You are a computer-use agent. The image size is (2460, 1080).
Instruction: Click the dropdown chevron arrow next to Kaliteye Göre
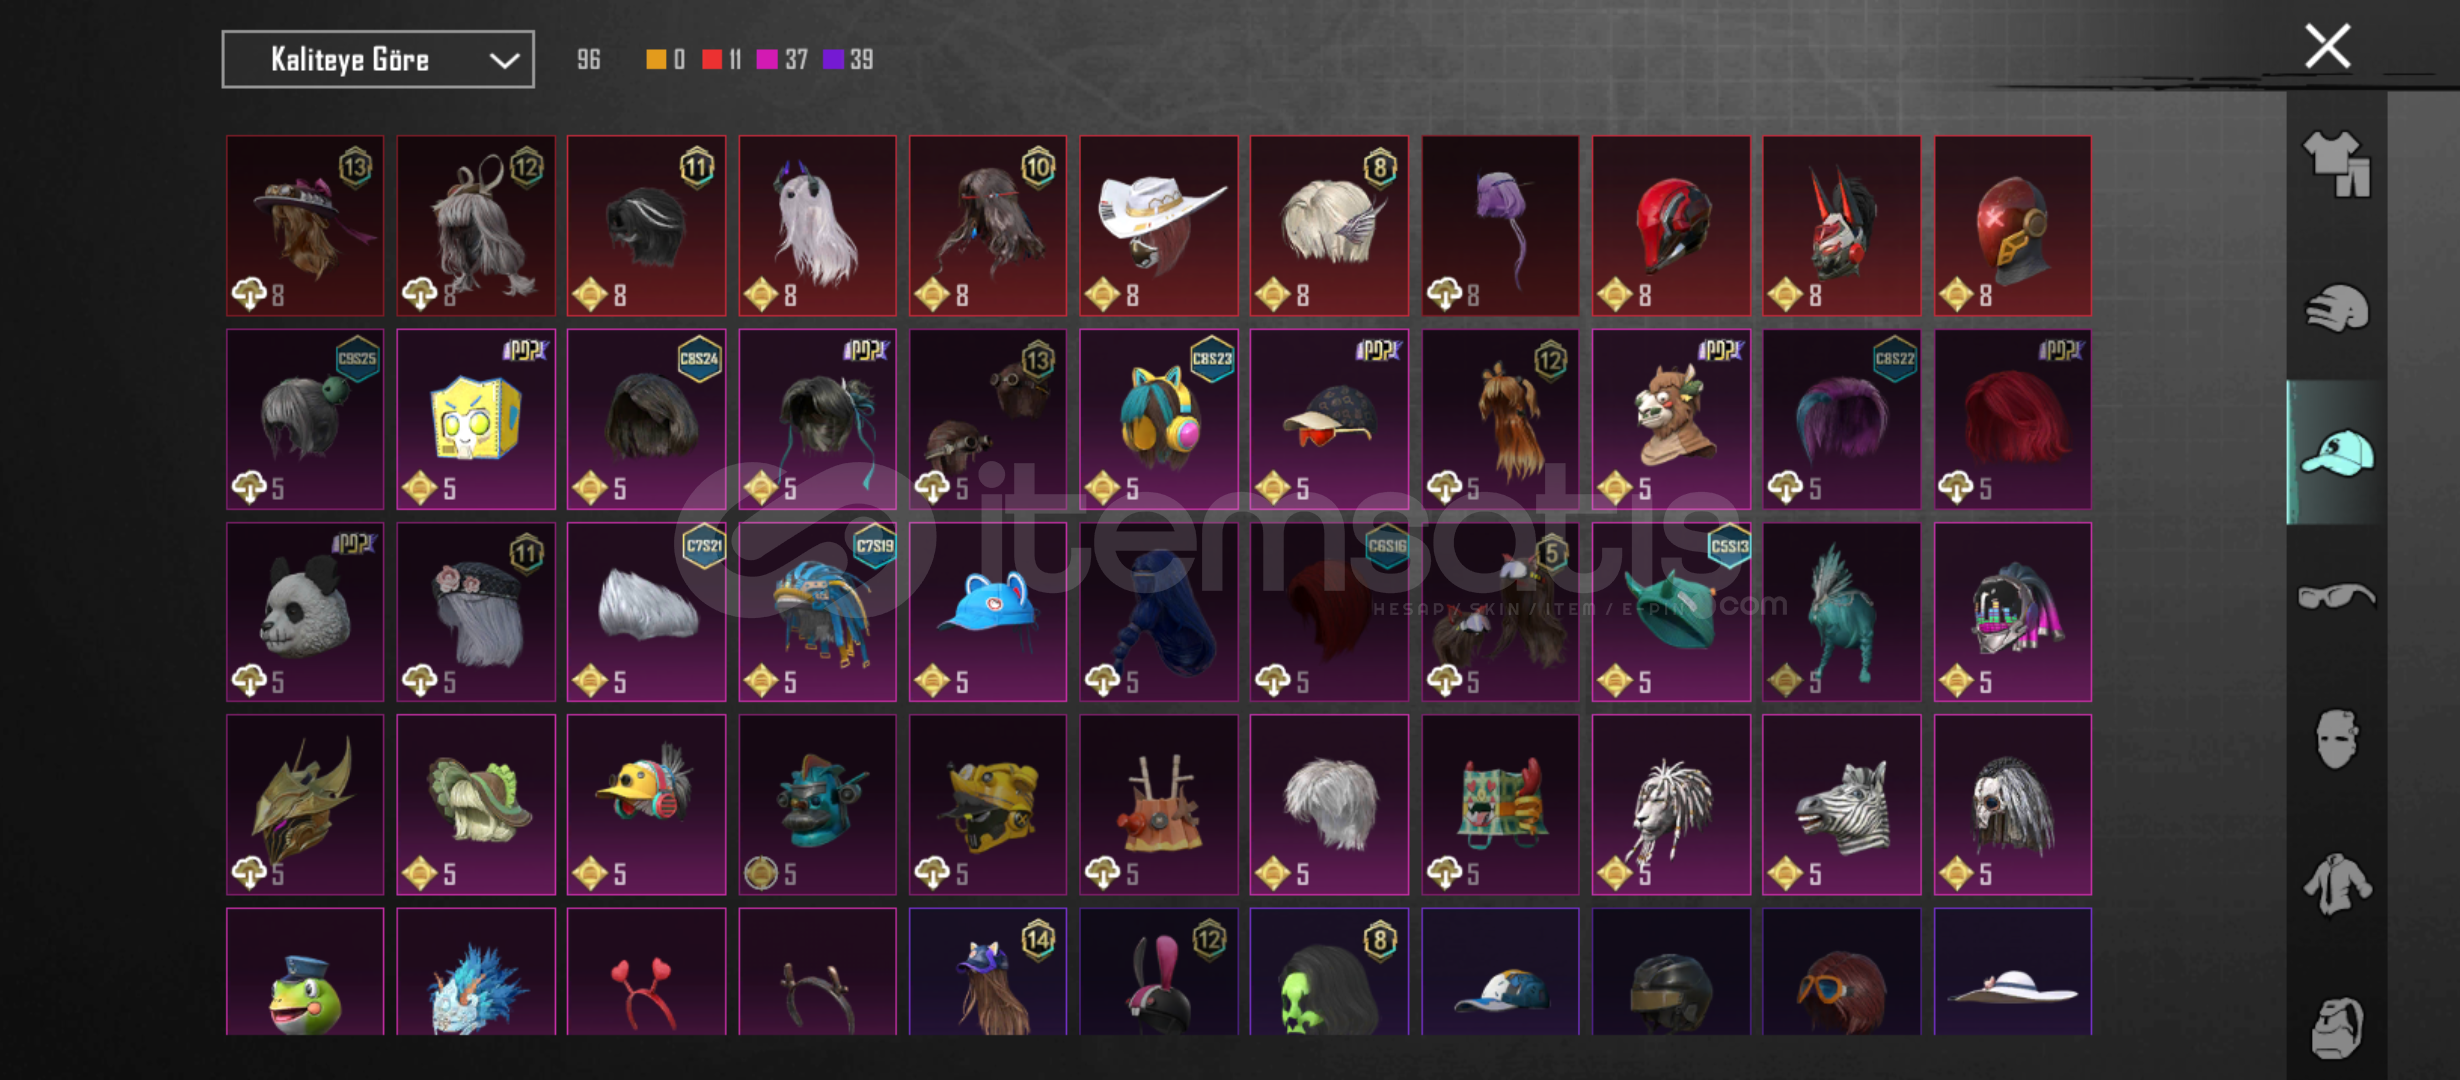pyautogui.click(x=504, y=61)
